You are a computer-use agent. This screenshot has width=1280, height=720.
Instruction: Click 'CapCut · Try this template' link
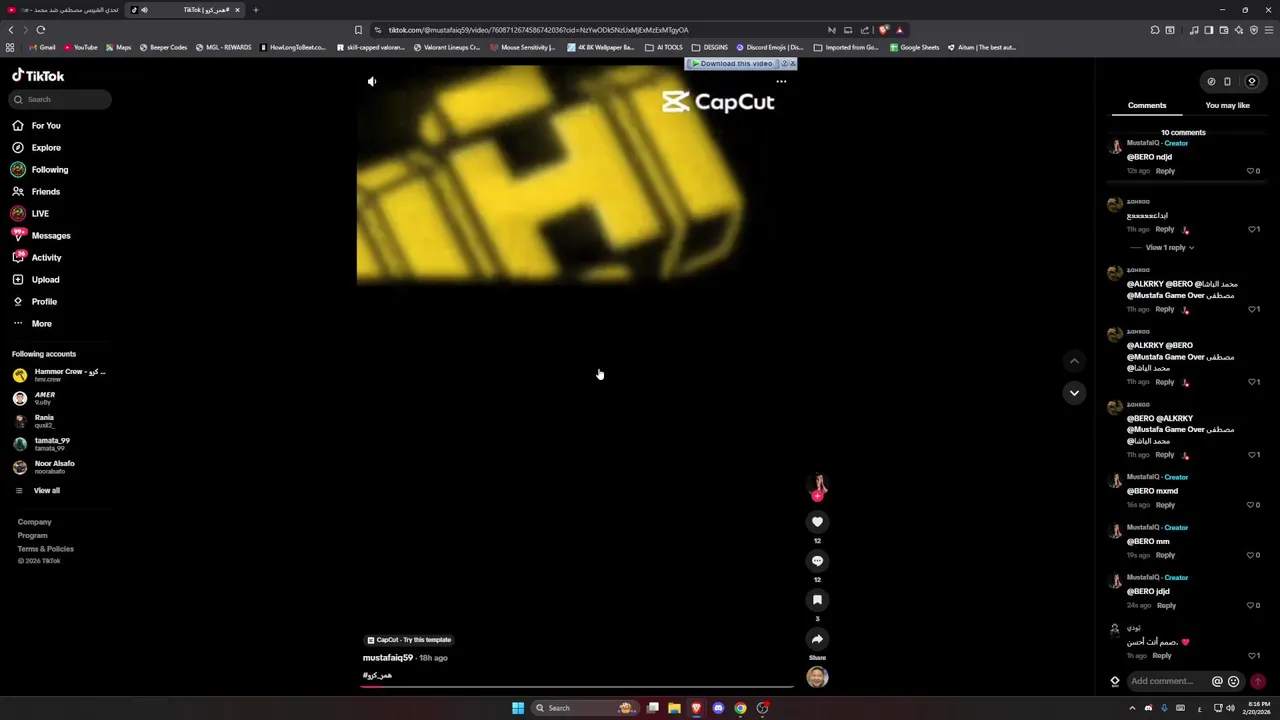tap(408, 640)
